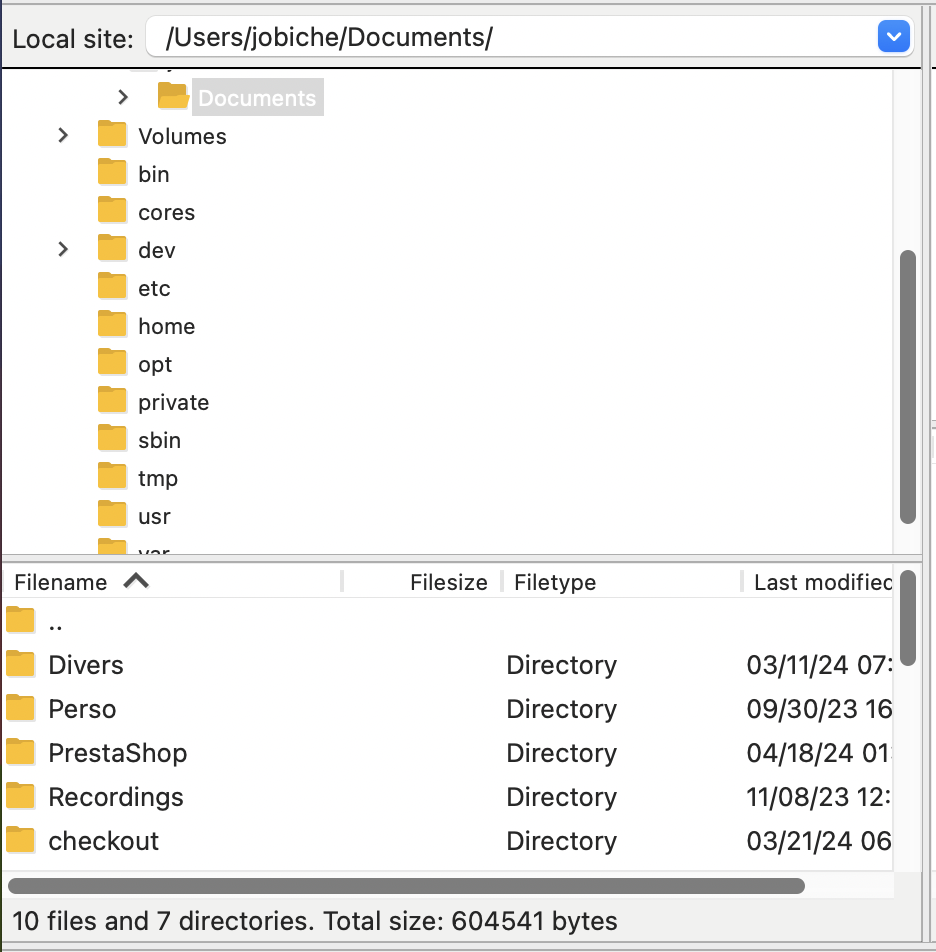The width and height of the screenshot is (936, 952).
Task: Expand the Volumes tree node
Action: click(63, 135)
